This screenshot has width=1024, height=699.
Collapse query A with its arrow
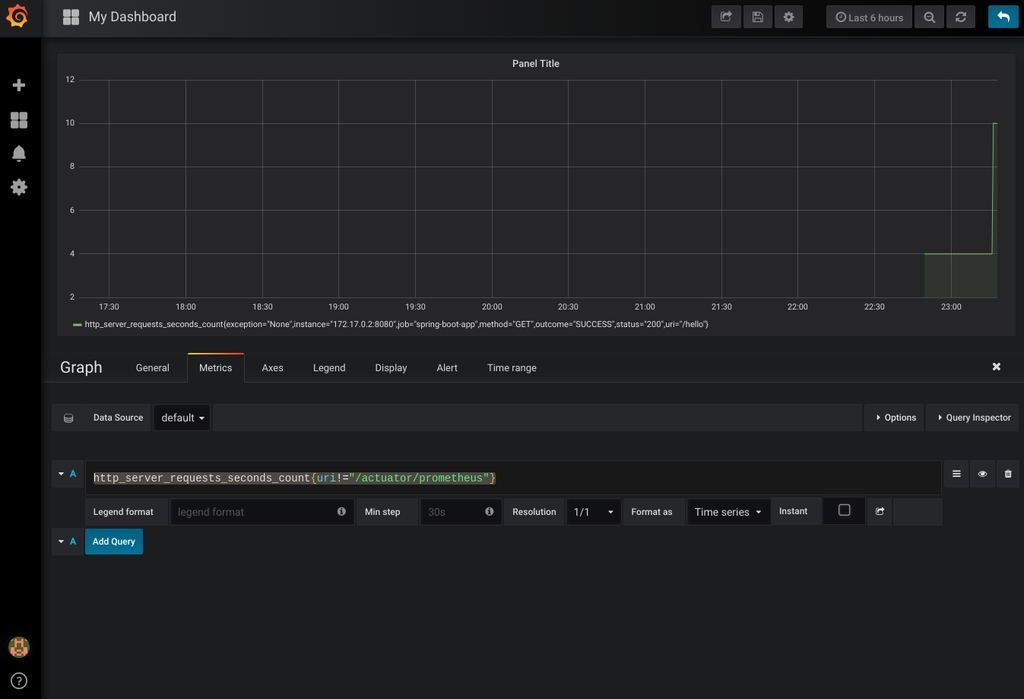click(61, 474)
